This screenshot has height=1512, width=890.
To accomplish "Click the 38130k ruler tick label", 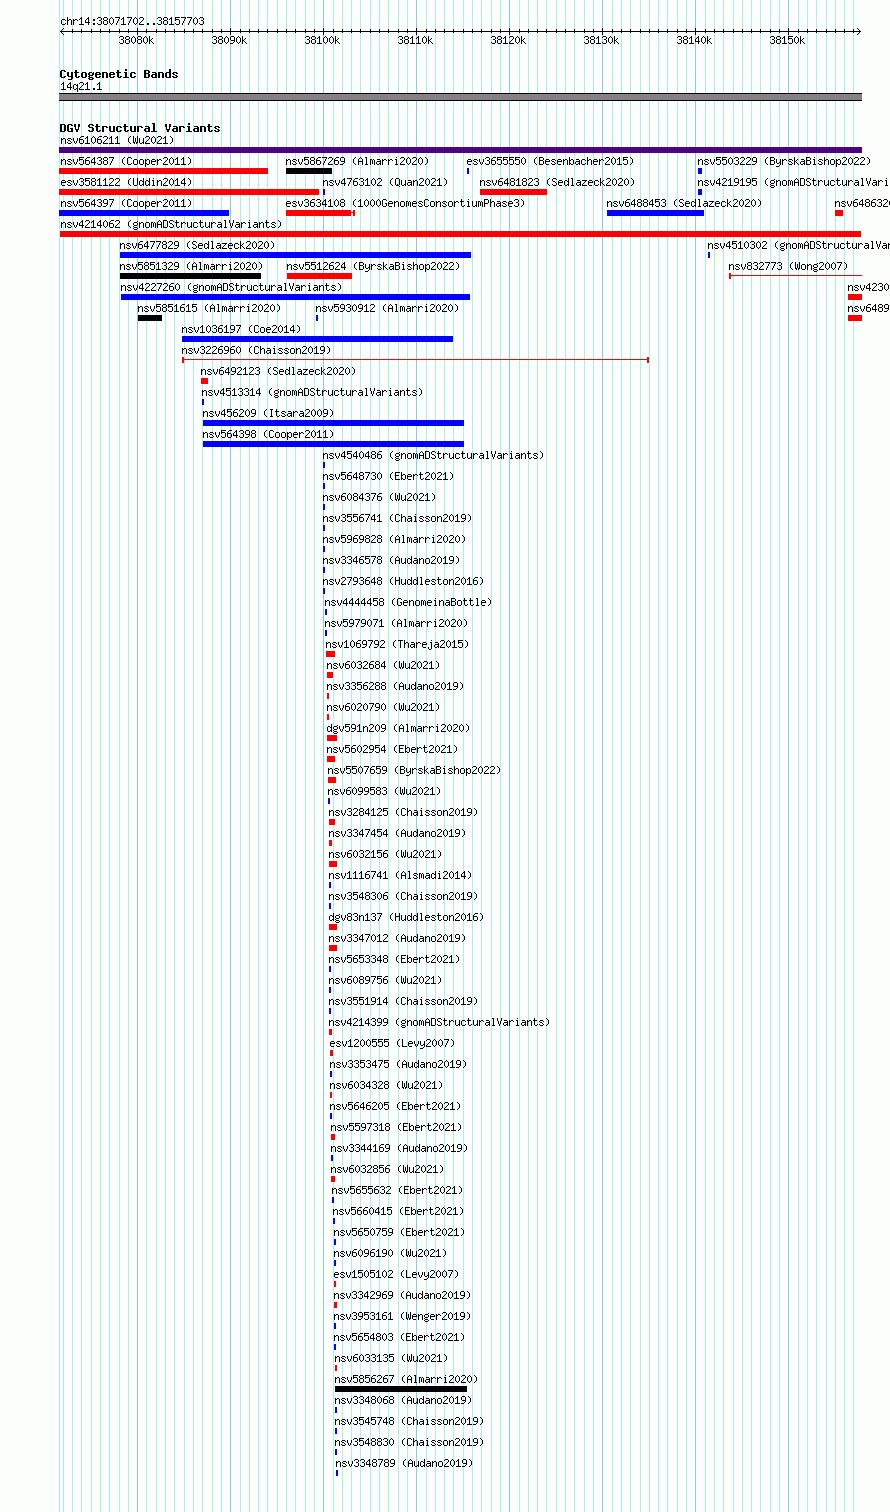I will click(601, 40).
